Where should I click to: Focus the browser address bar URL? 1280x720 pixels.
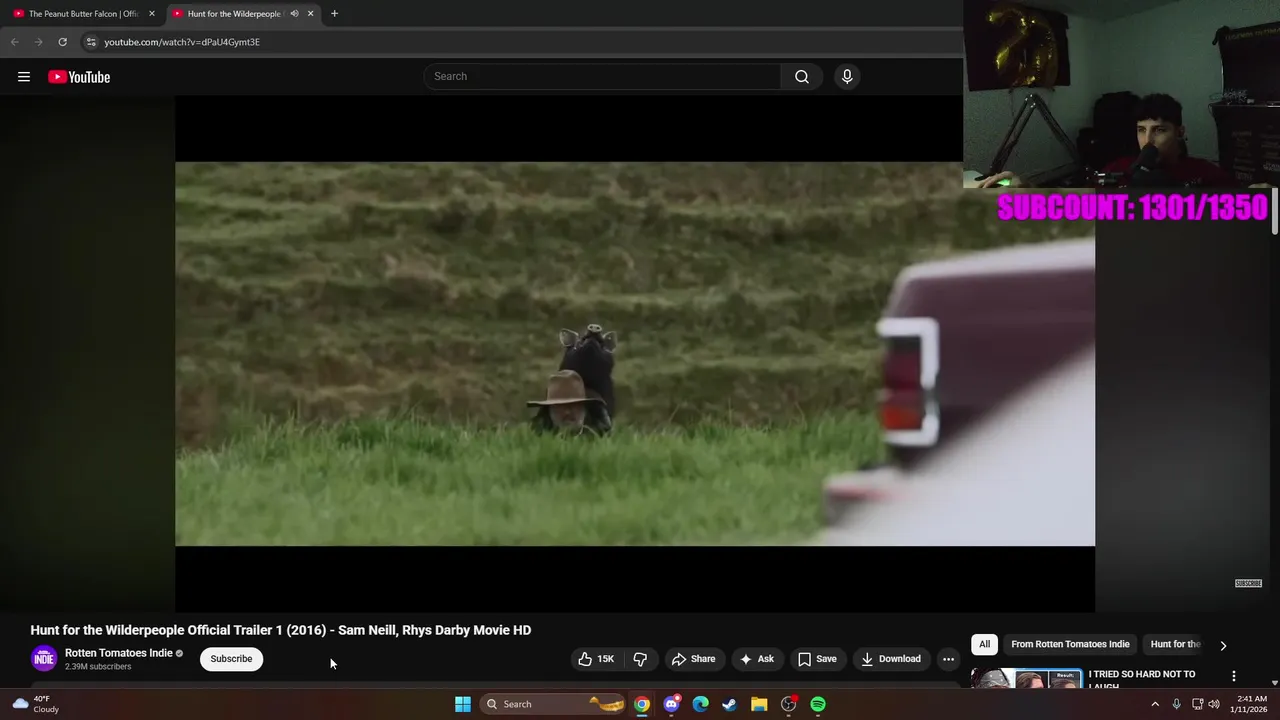click(182, 42)
